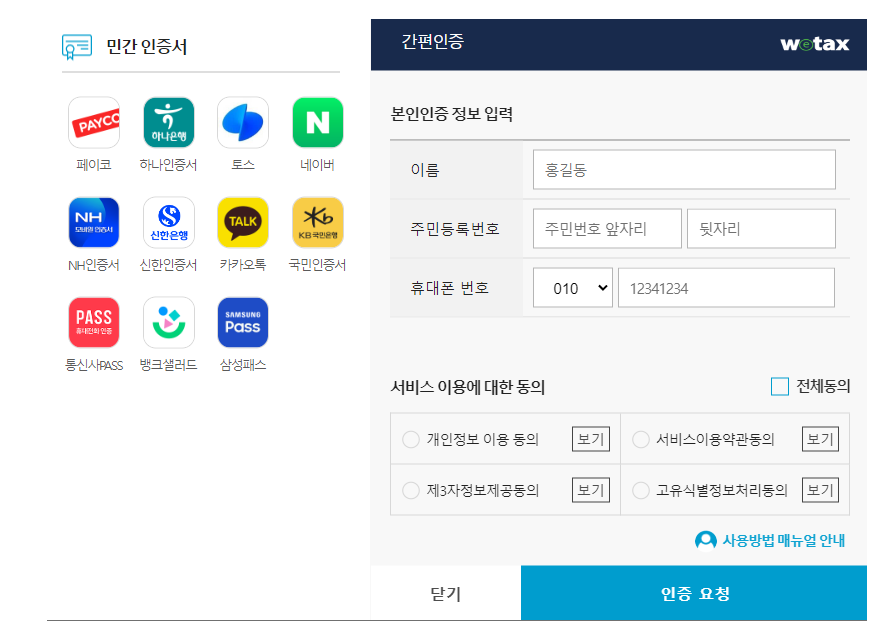Click the 하나인증서 label text
This screenshot has height=621, width=871.
[168, 165]
